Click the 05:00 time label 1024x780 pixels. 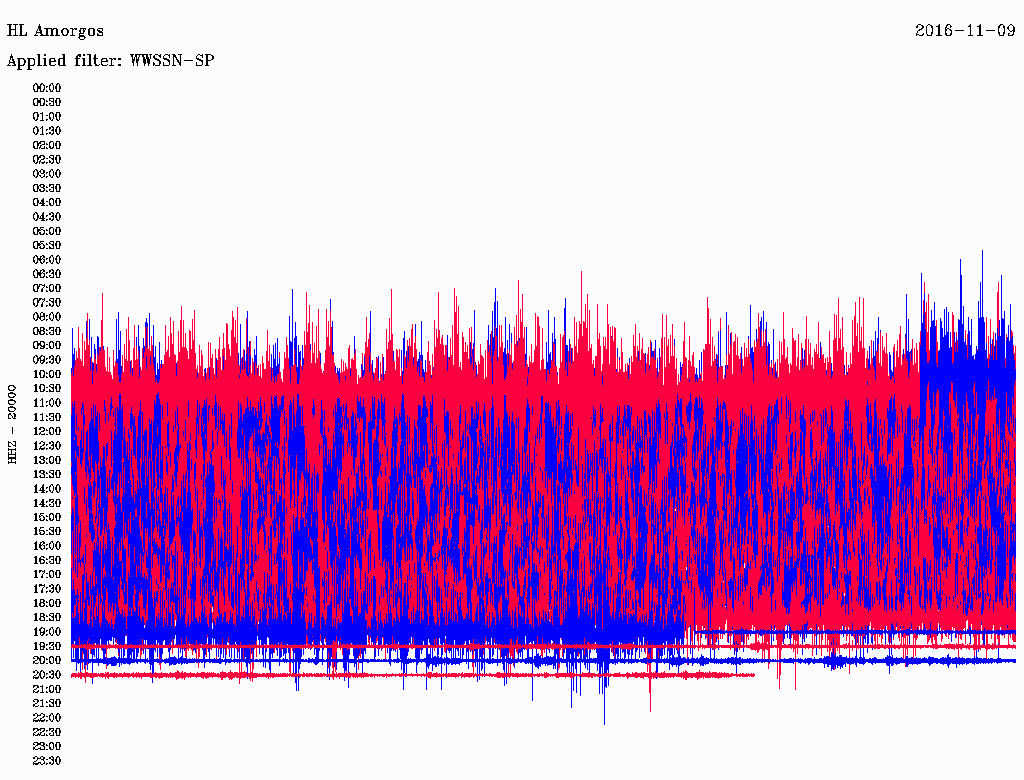47,231
